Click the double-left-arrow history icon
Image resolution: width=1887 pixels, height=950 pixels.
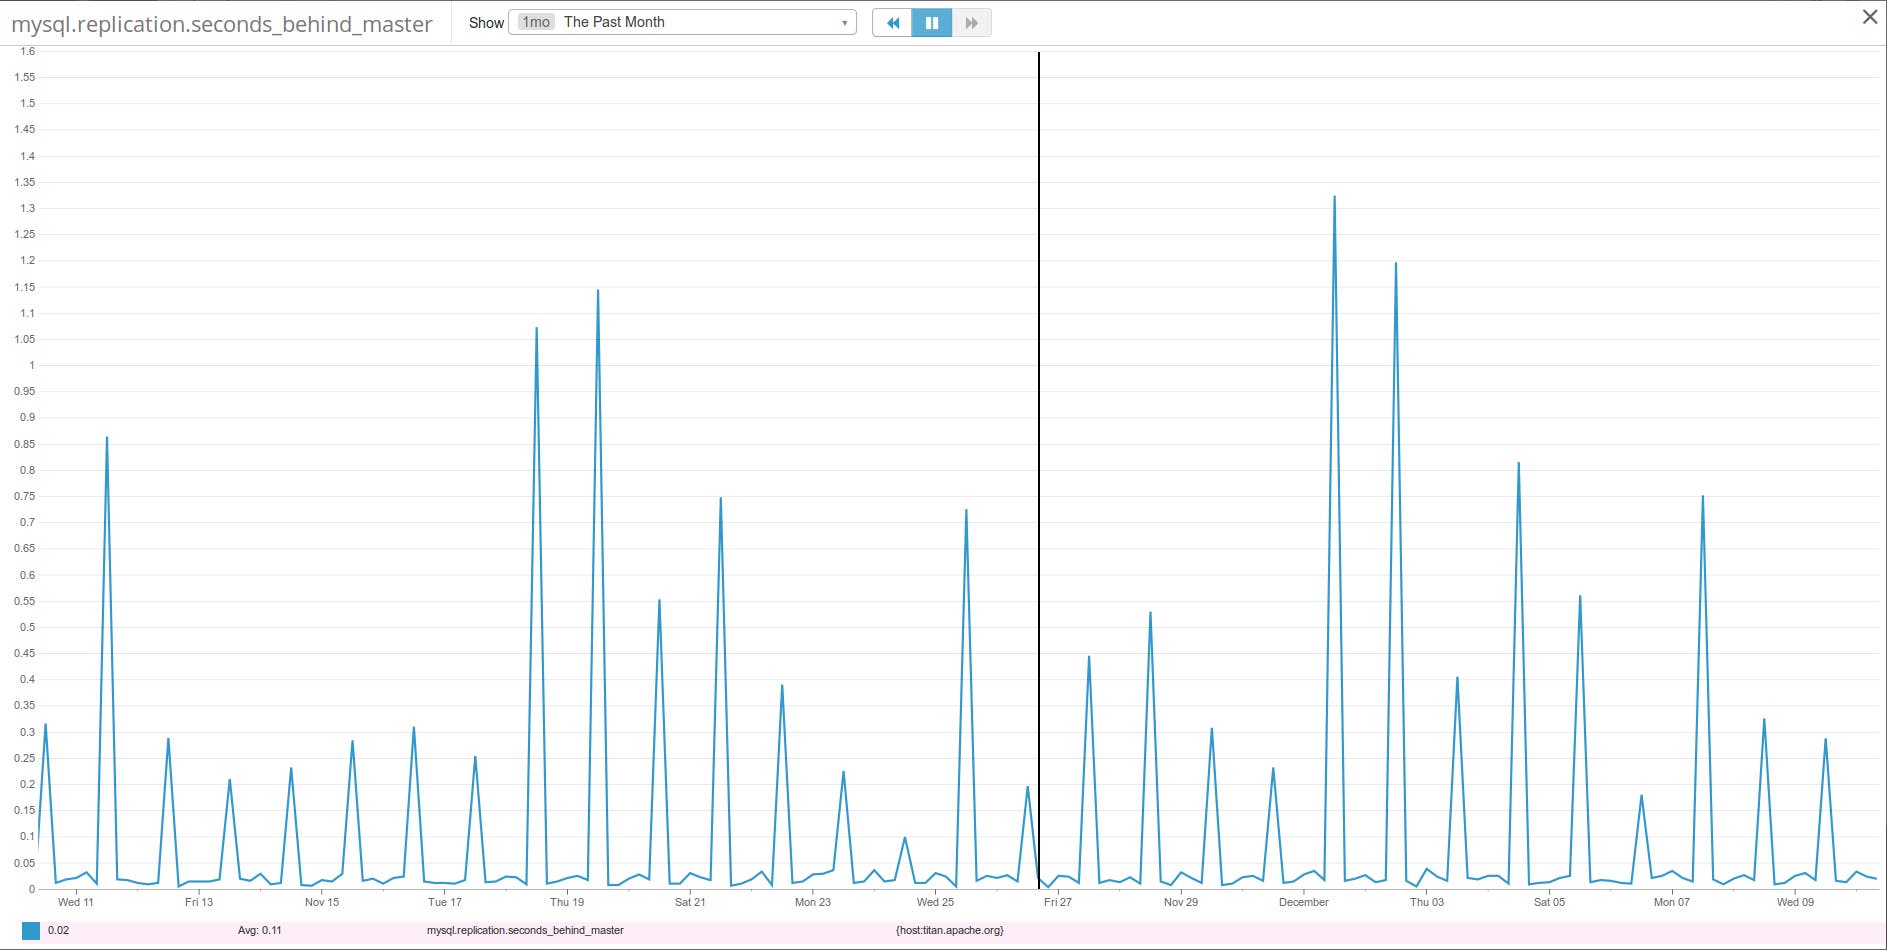pyautogui.click(x=893, y=22)
